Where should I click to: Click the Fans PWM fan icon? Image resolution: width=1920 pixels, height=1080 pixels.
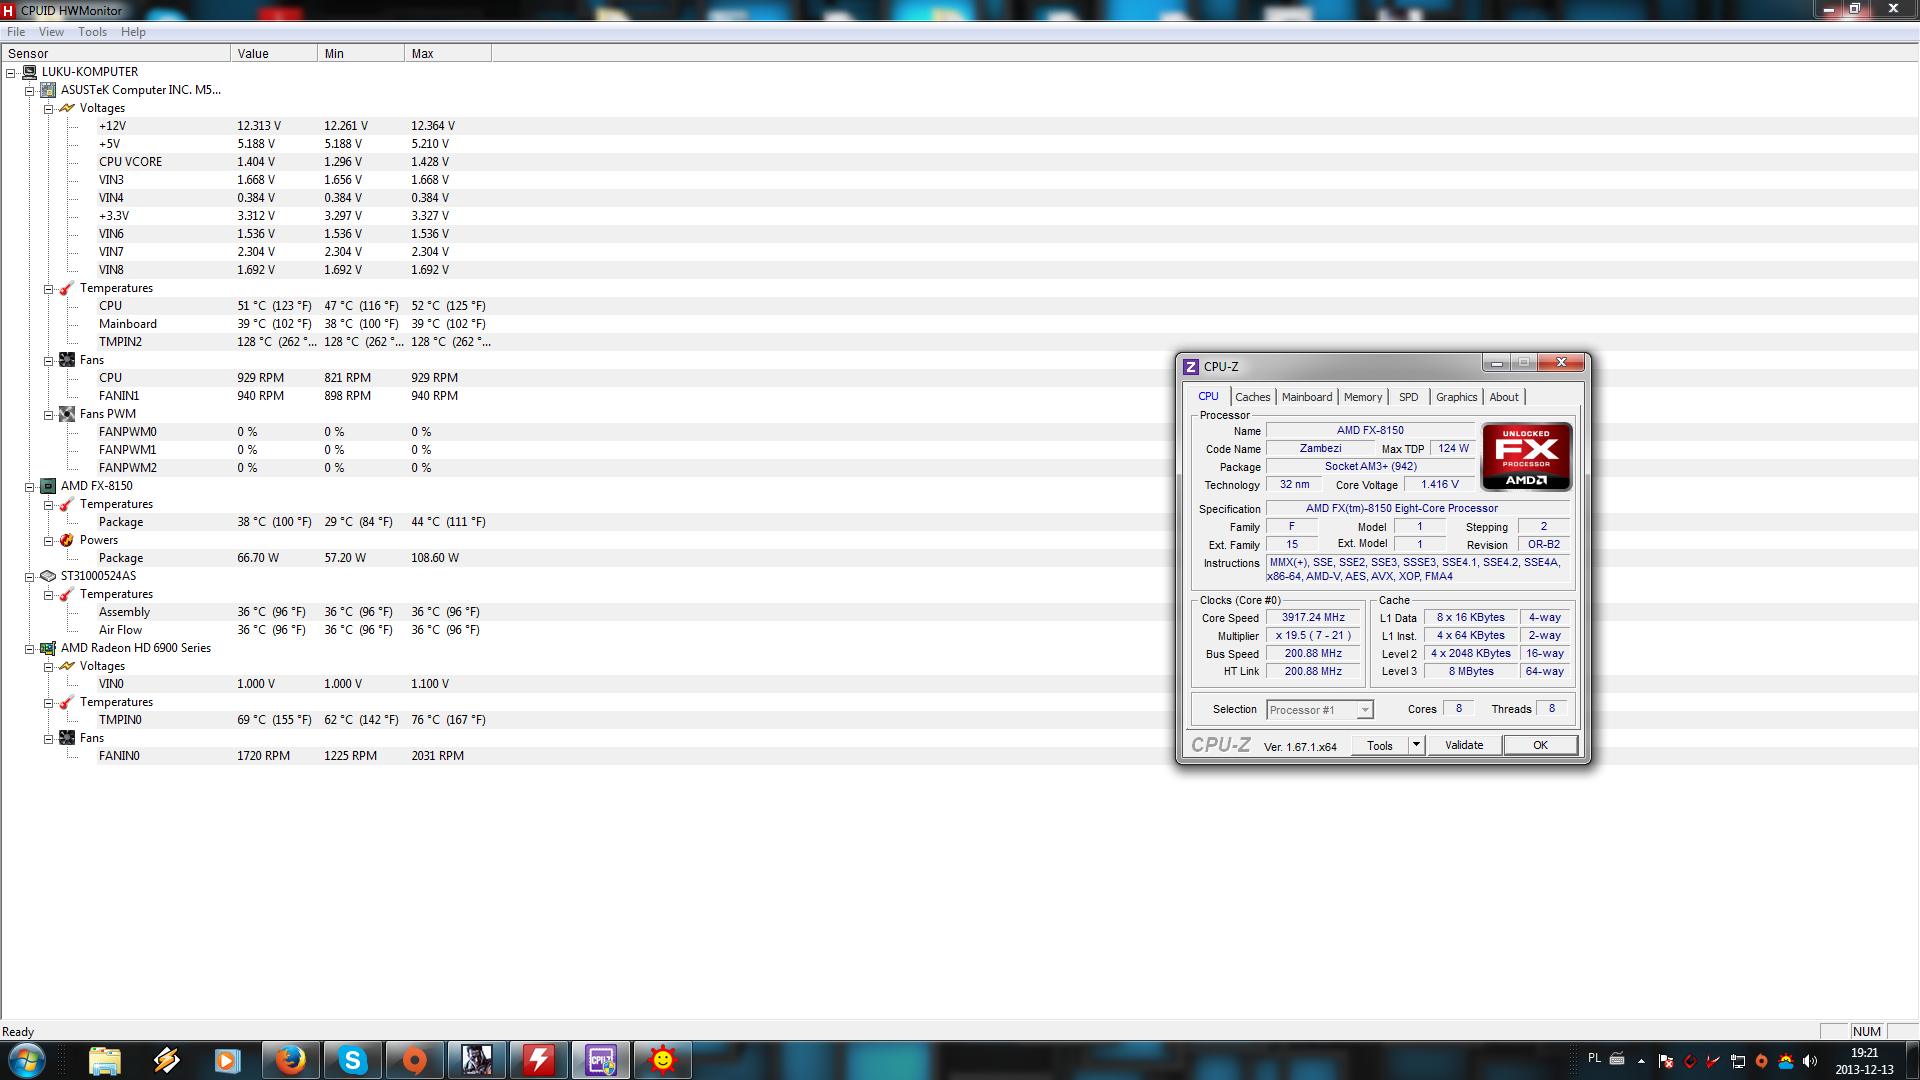(x=67, y=414)
